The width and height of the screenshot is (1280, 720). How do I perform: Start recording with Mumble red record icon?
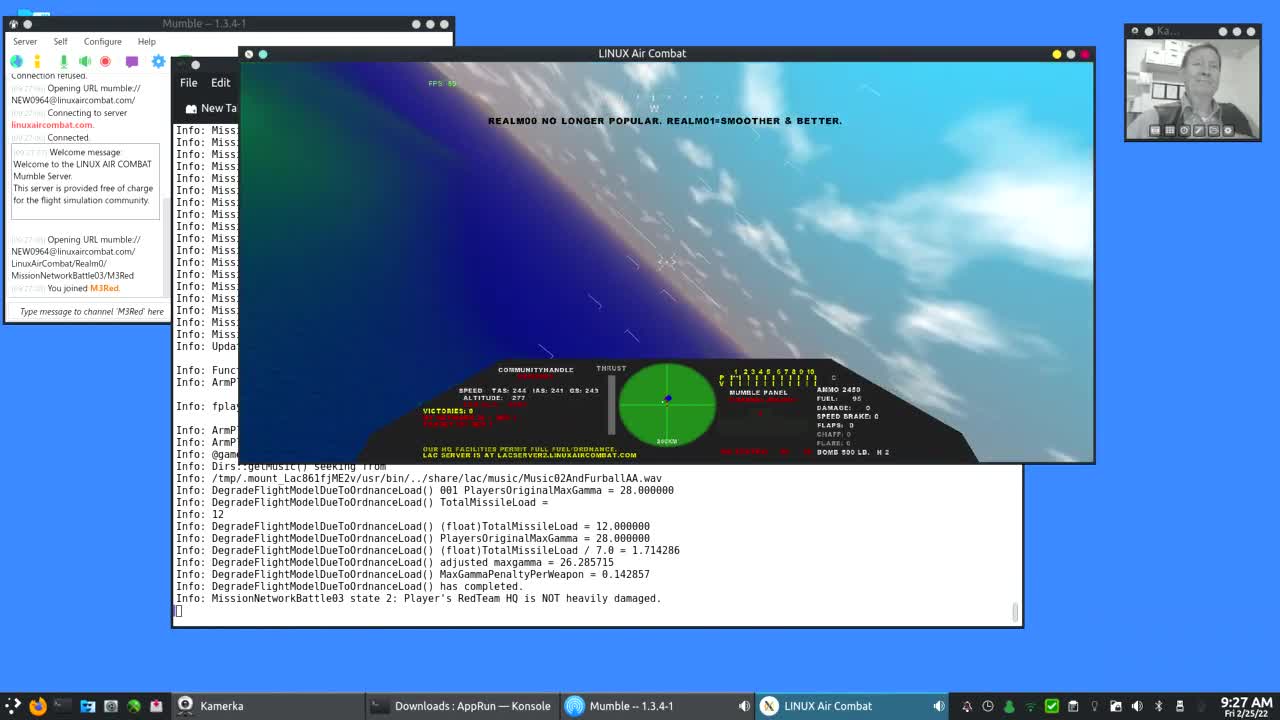point(105,62)
